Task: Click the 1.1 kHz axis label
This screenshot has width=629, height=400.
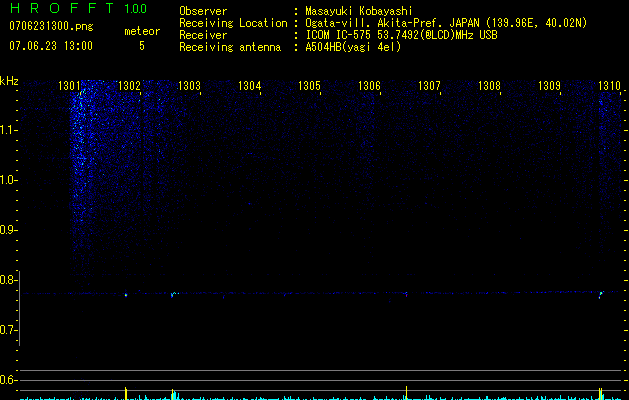Action: [x=8, y=130]
